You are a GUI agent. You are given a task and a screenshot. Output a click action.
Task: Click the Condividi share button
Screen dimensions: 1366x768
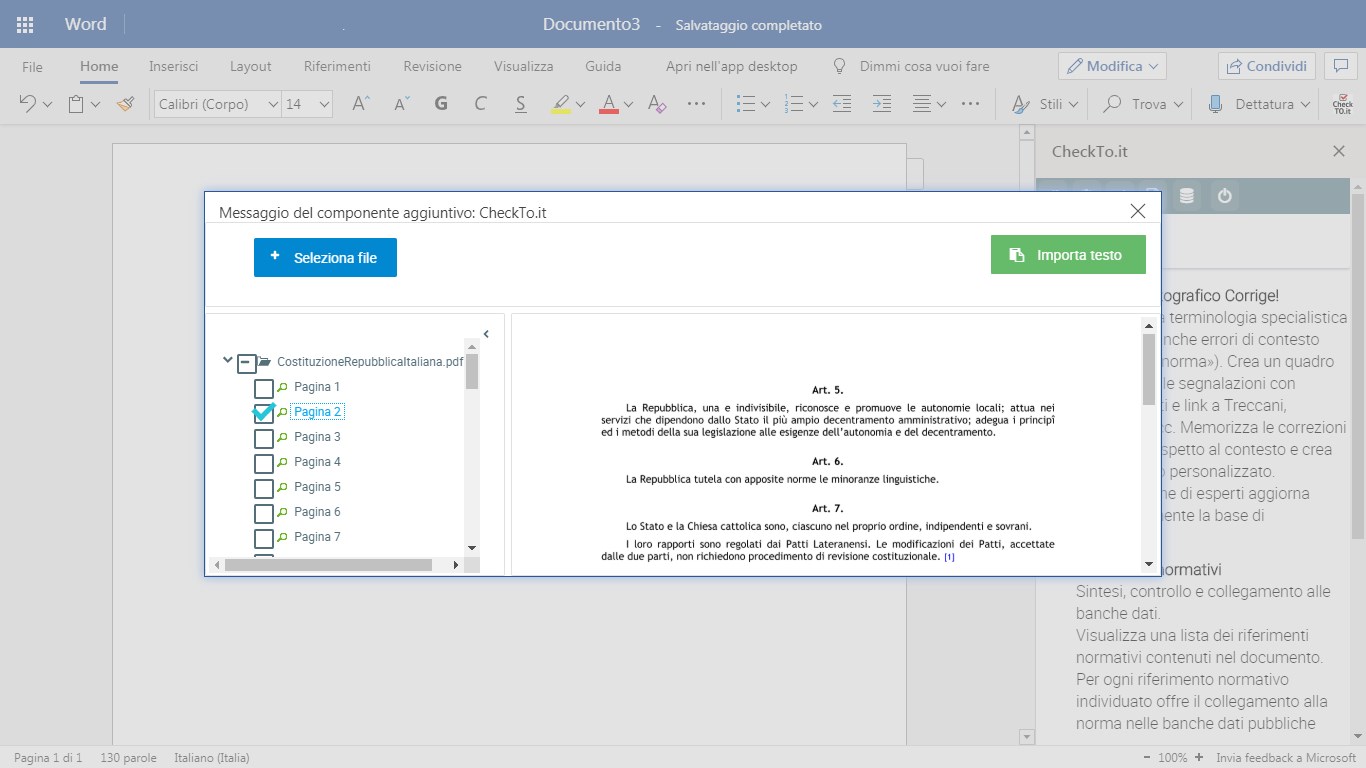coord(1266,66)
